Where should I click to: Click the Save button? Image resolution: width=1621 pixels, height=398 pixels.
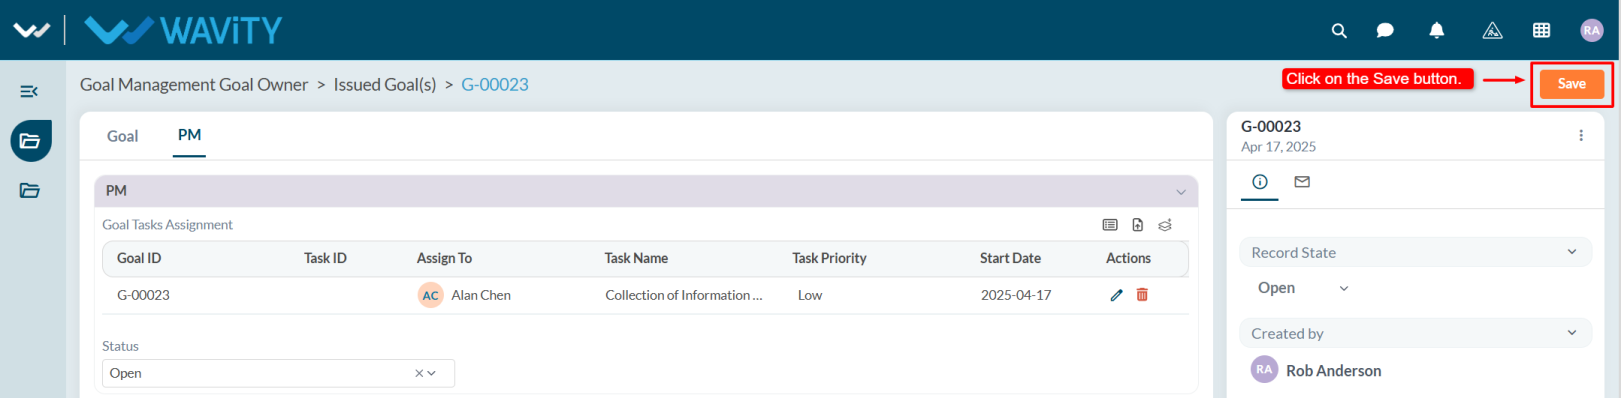(x=1571, y=84)
